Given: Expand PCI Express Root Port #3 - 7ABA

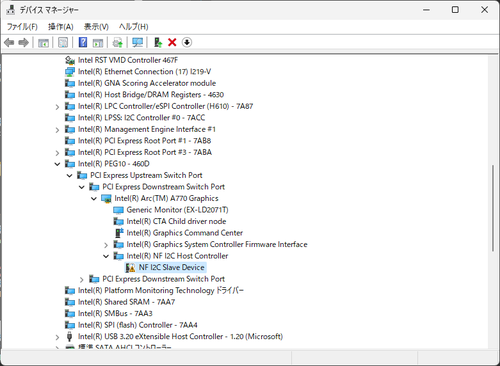Looking at the screenshot, I should tap(57, 153).
